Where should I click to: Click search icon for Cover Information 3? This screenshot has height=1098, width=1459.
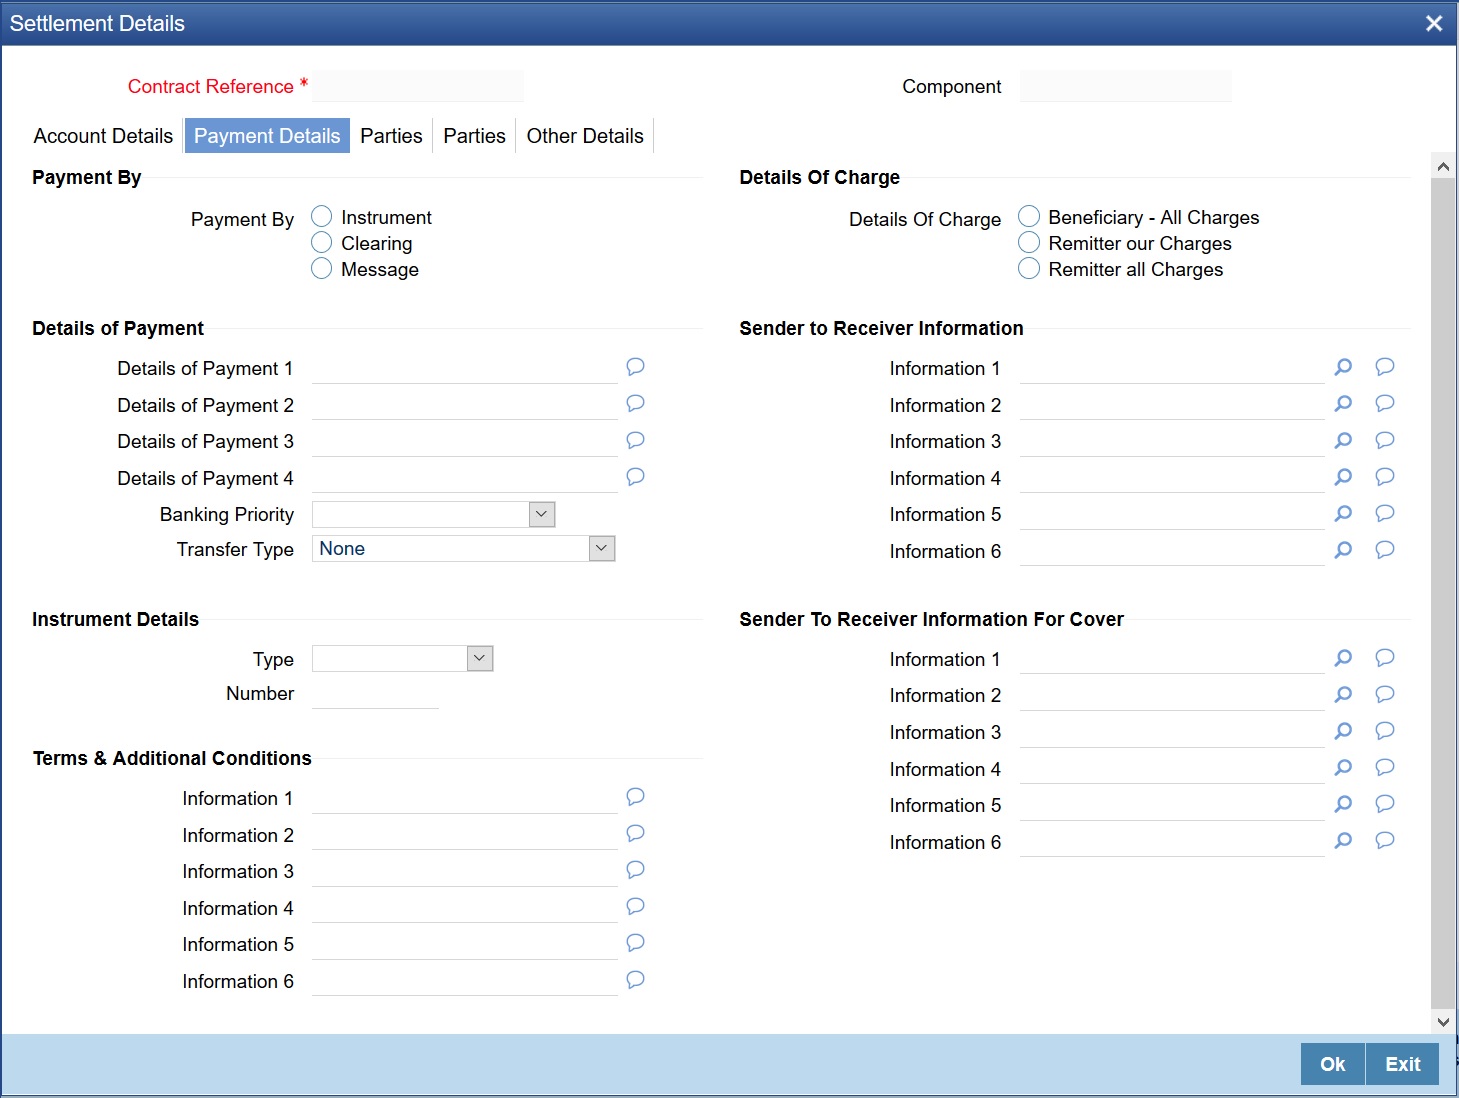pos(1343,731)
